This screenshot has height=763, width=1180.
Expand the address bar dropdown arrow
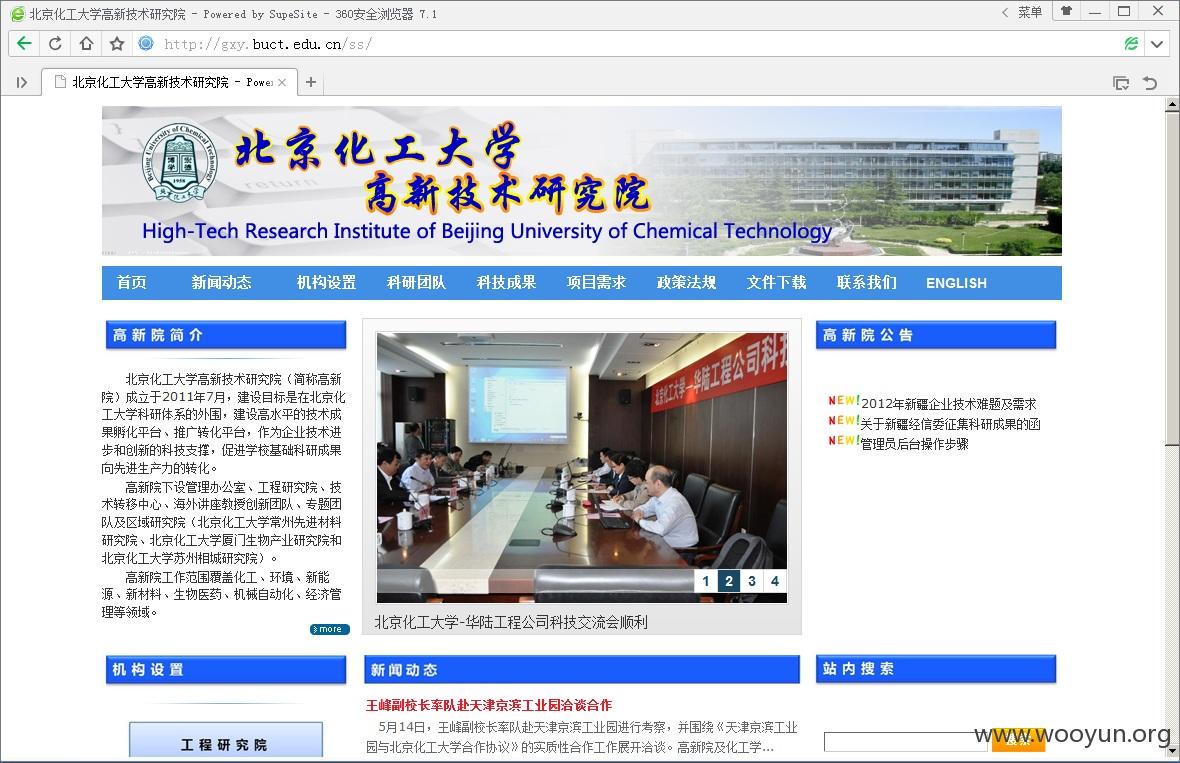click(1157, 44)
